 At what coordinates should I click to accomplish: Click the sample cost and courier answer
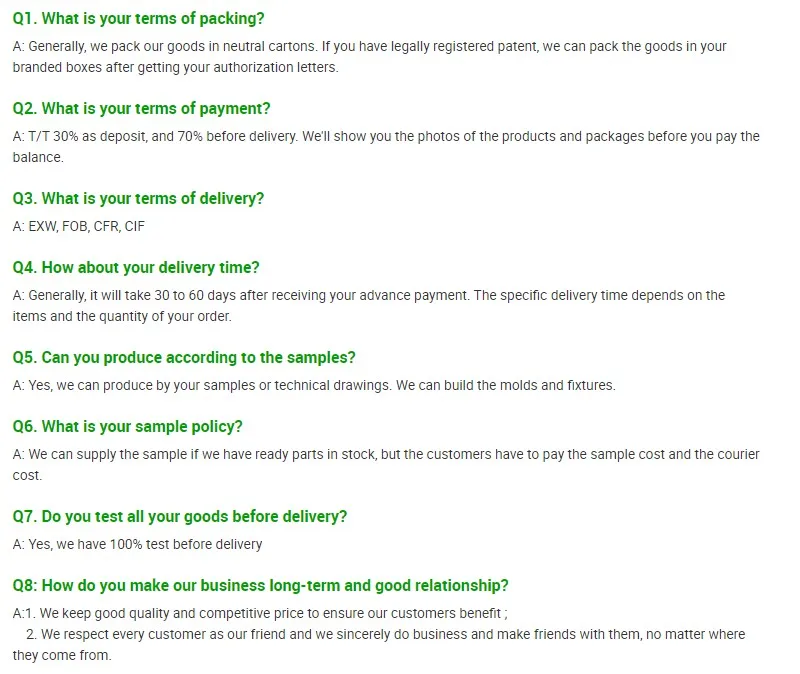(x=386, y=464)
